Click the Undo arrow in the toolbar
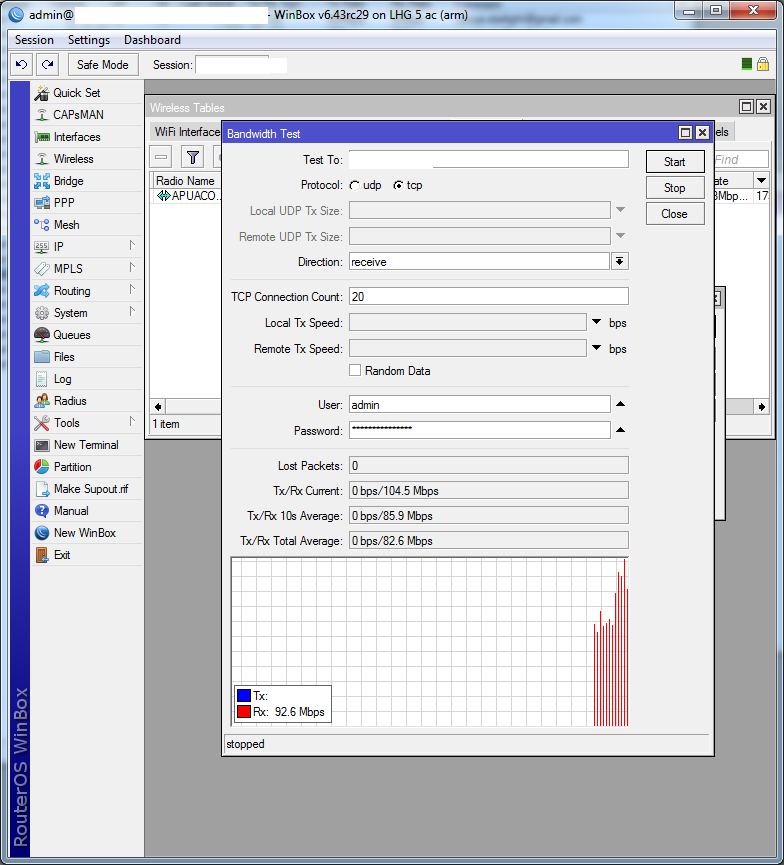This screenshot has height=865, width=784. (22, 65)
